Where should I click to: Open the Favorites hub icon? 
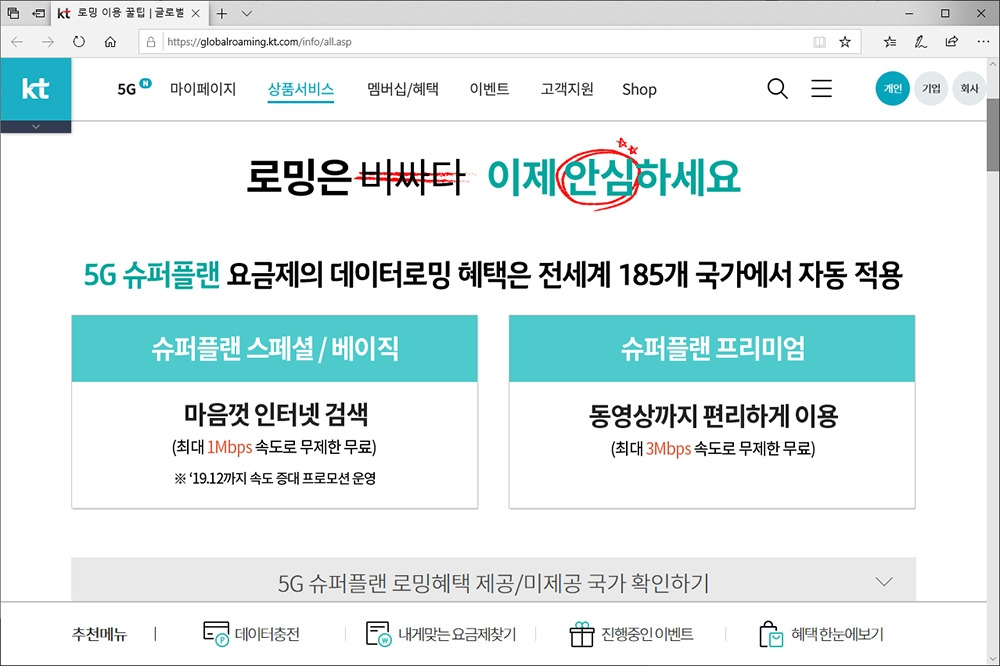890,42
